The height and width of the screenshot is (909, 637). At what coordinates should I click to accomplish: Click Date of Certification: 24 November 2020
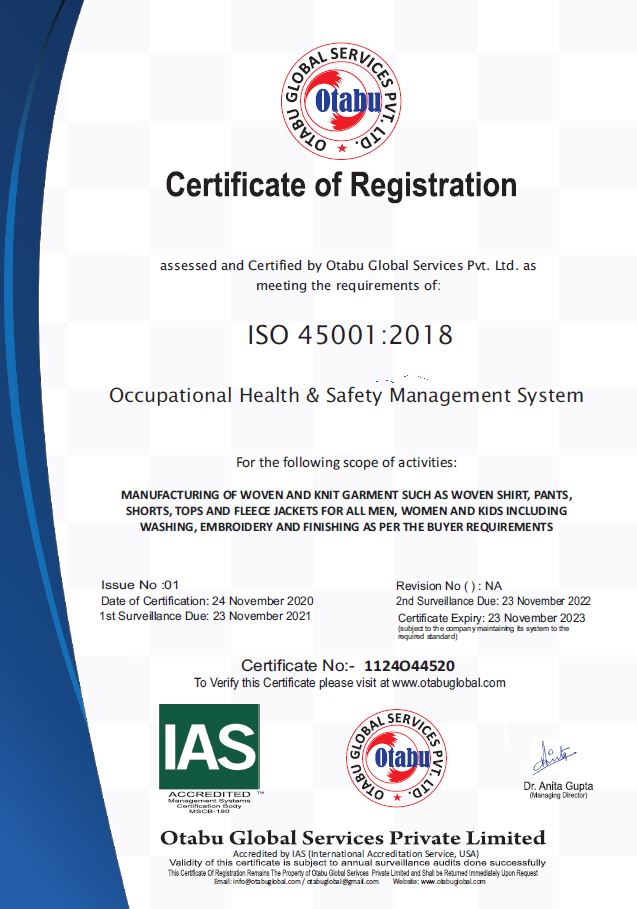[207, 601]
